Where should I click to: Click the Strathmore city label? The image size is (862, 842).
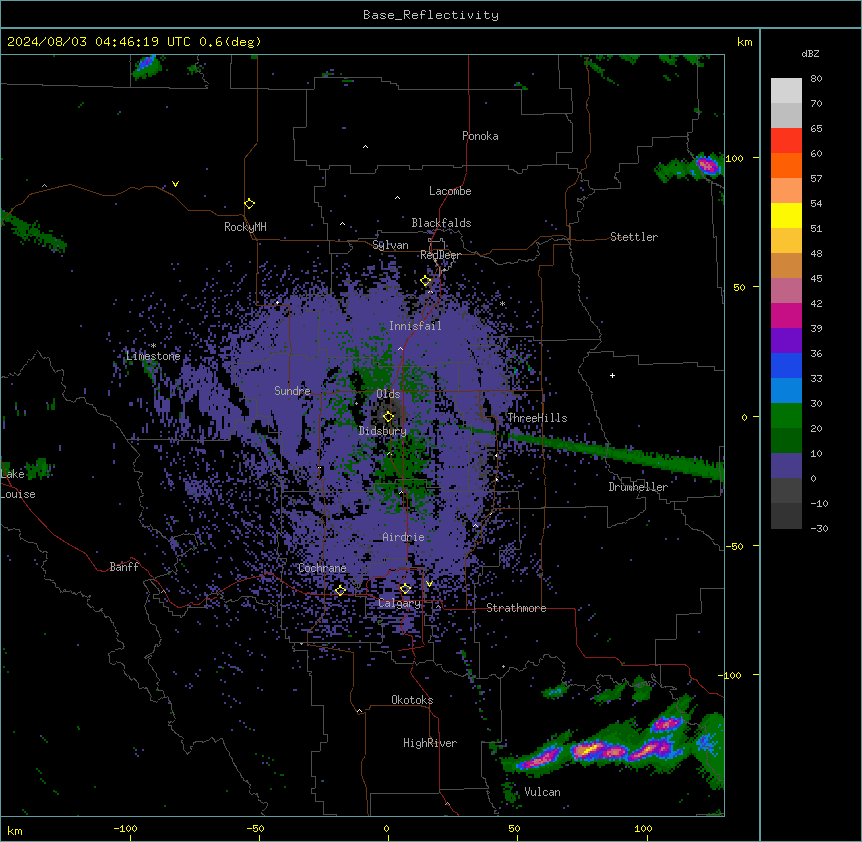coord(516,608)
